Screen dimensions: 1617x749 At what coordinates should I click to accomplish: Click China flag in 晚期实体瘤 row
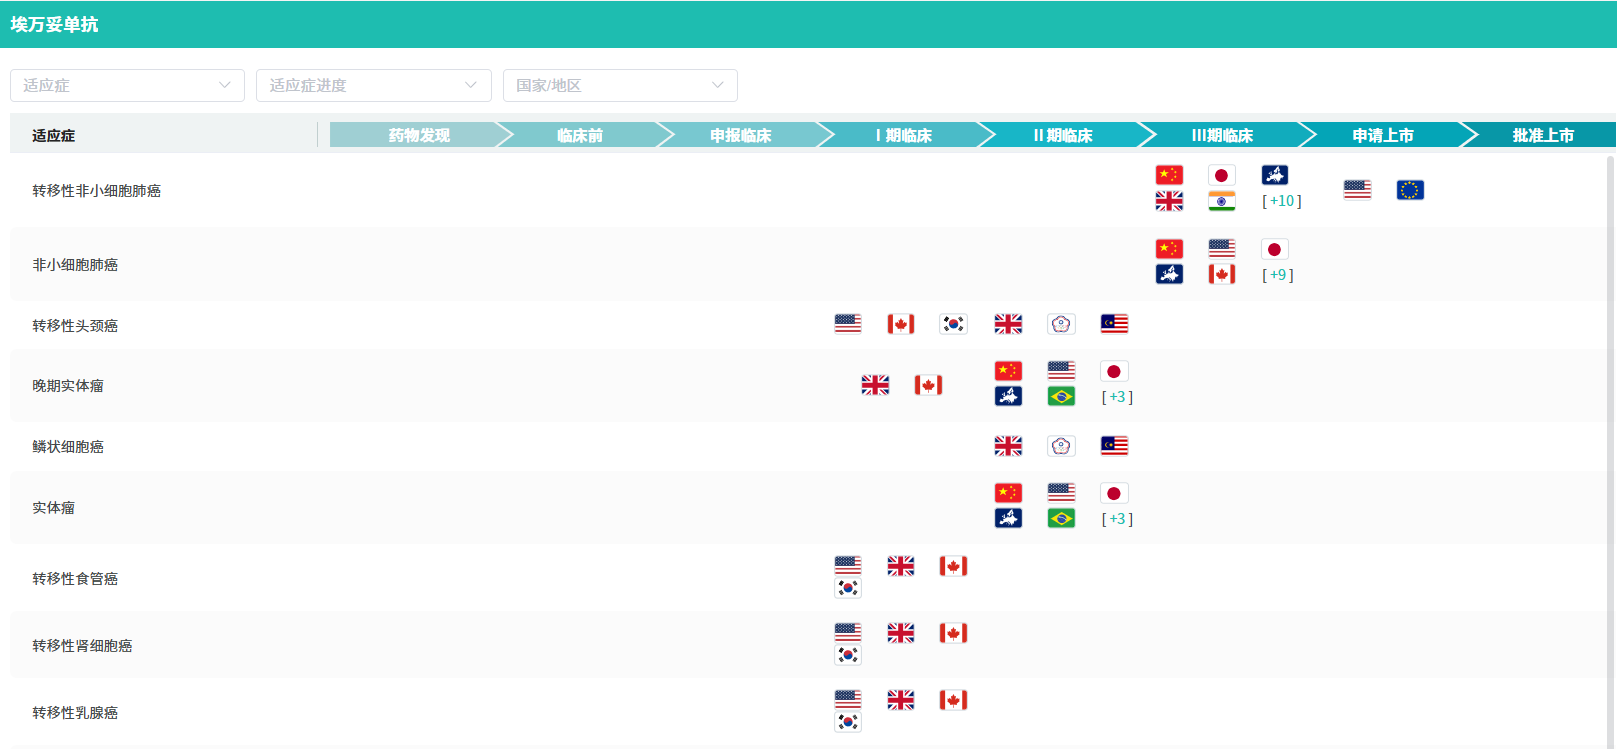tap(1008, 371)
